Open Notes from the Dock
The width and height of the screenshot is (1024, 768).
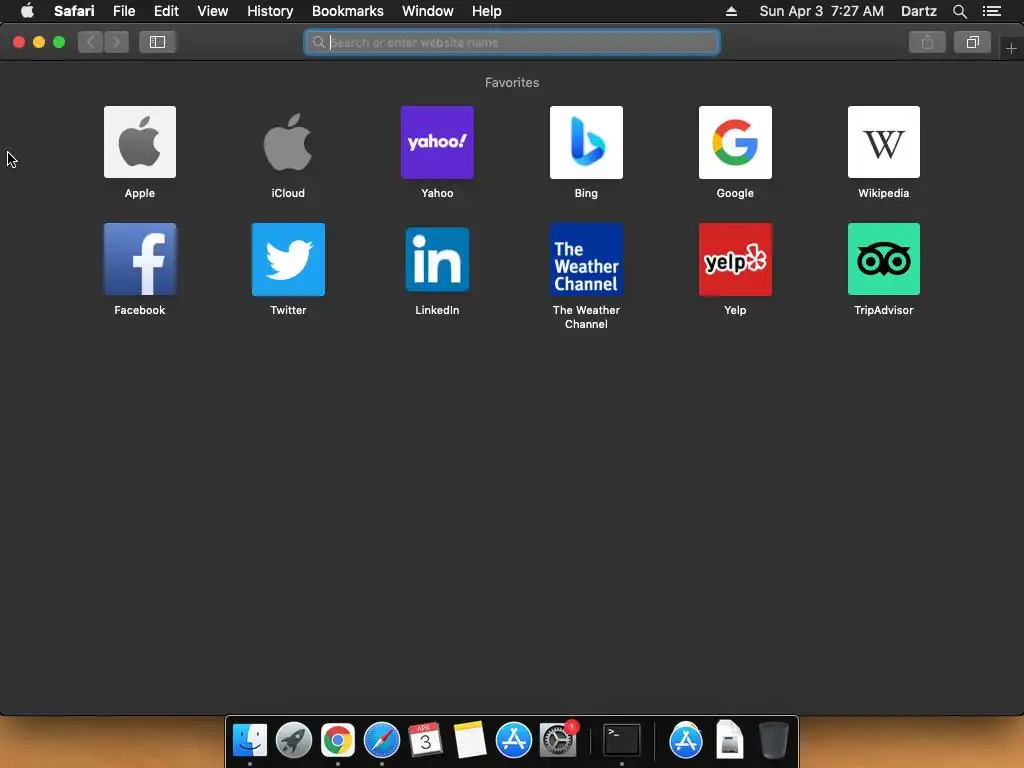[470, 740]
